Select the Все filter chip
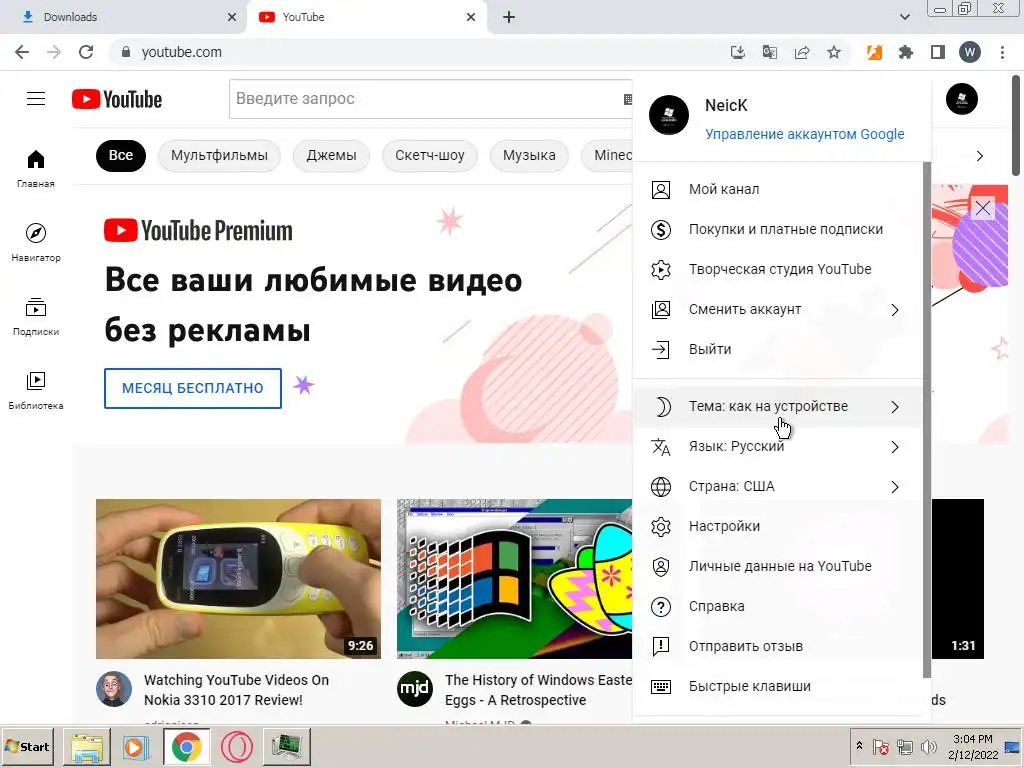The image size is (1024, 768). (121, 155)
